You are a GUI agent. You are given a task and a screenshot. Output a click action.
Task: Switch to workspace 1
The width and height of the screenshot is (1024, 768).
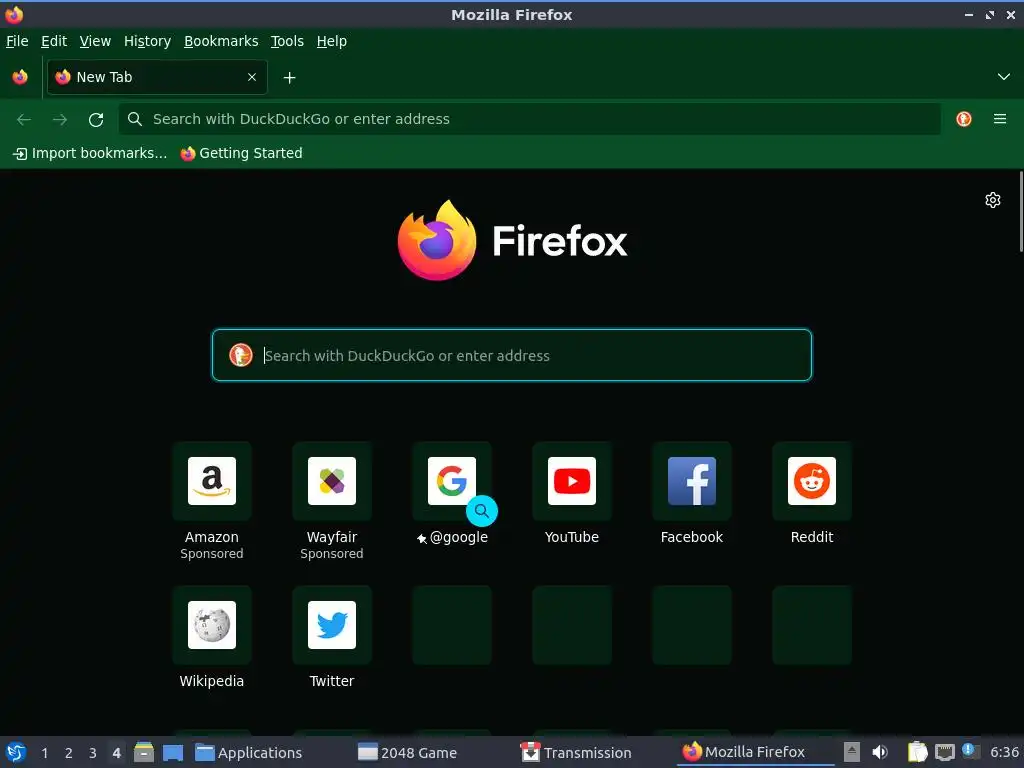tap(44, 753)
